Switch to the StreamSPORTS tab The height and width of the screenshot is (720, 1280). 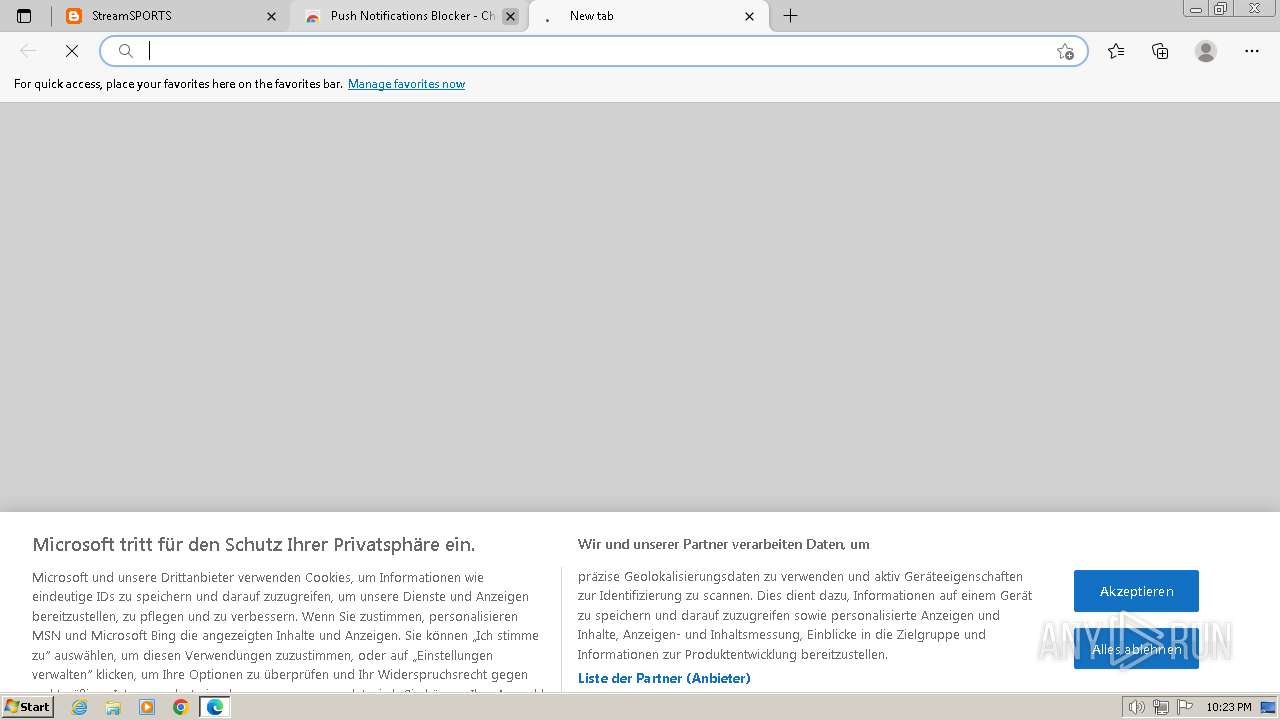171,16
